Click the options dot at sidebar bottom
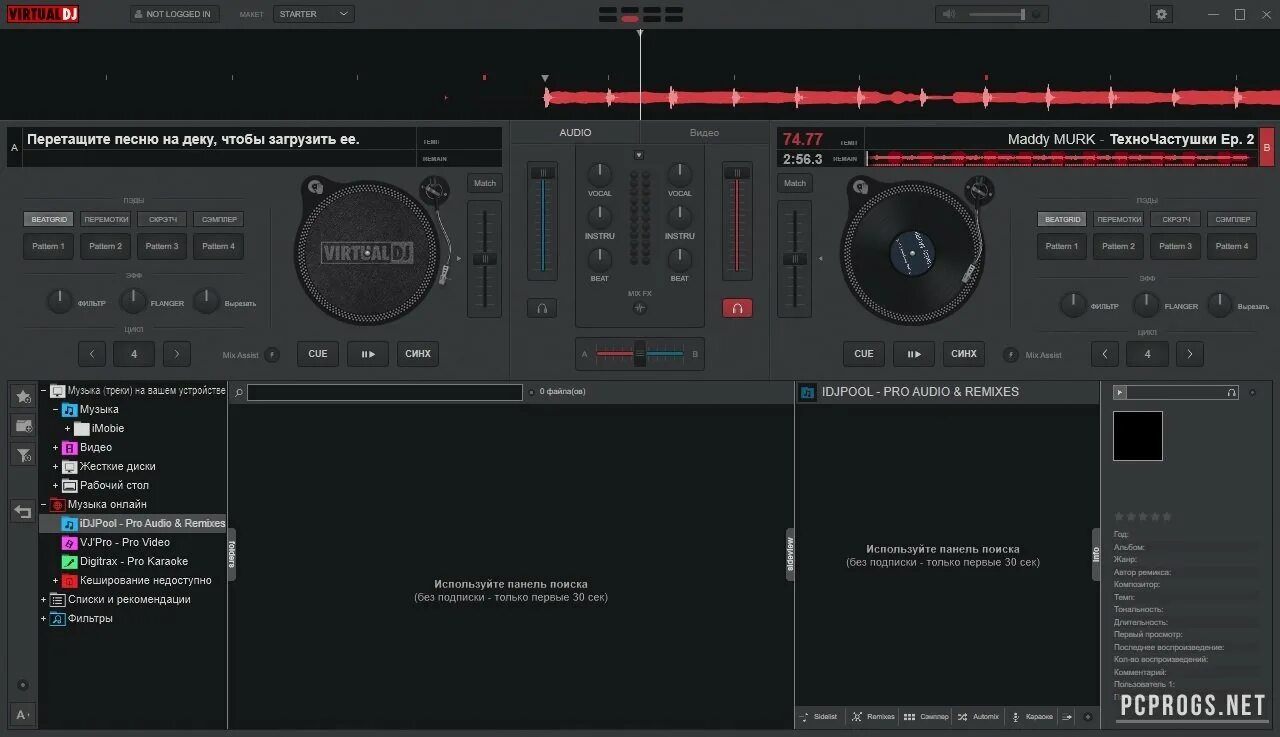 tap(23, 686)
